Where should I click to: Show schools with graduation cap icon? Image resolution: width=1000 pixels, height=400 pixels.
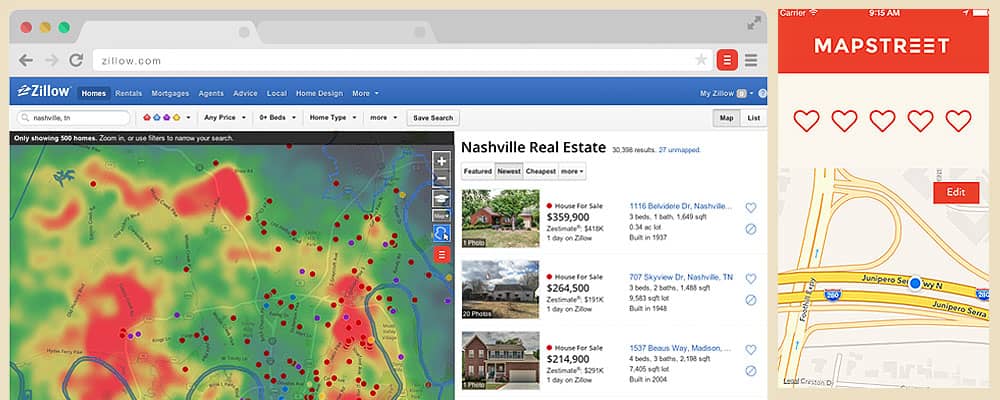(441, 198)
